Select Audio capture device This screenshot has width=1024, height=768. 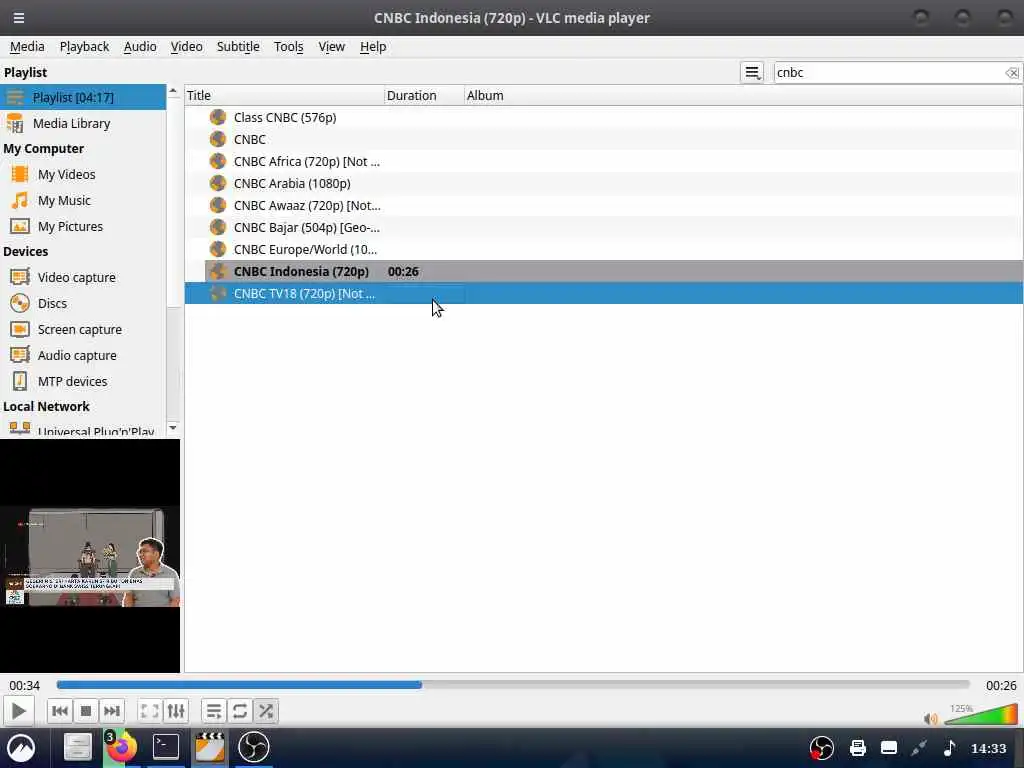click(83, 356)
